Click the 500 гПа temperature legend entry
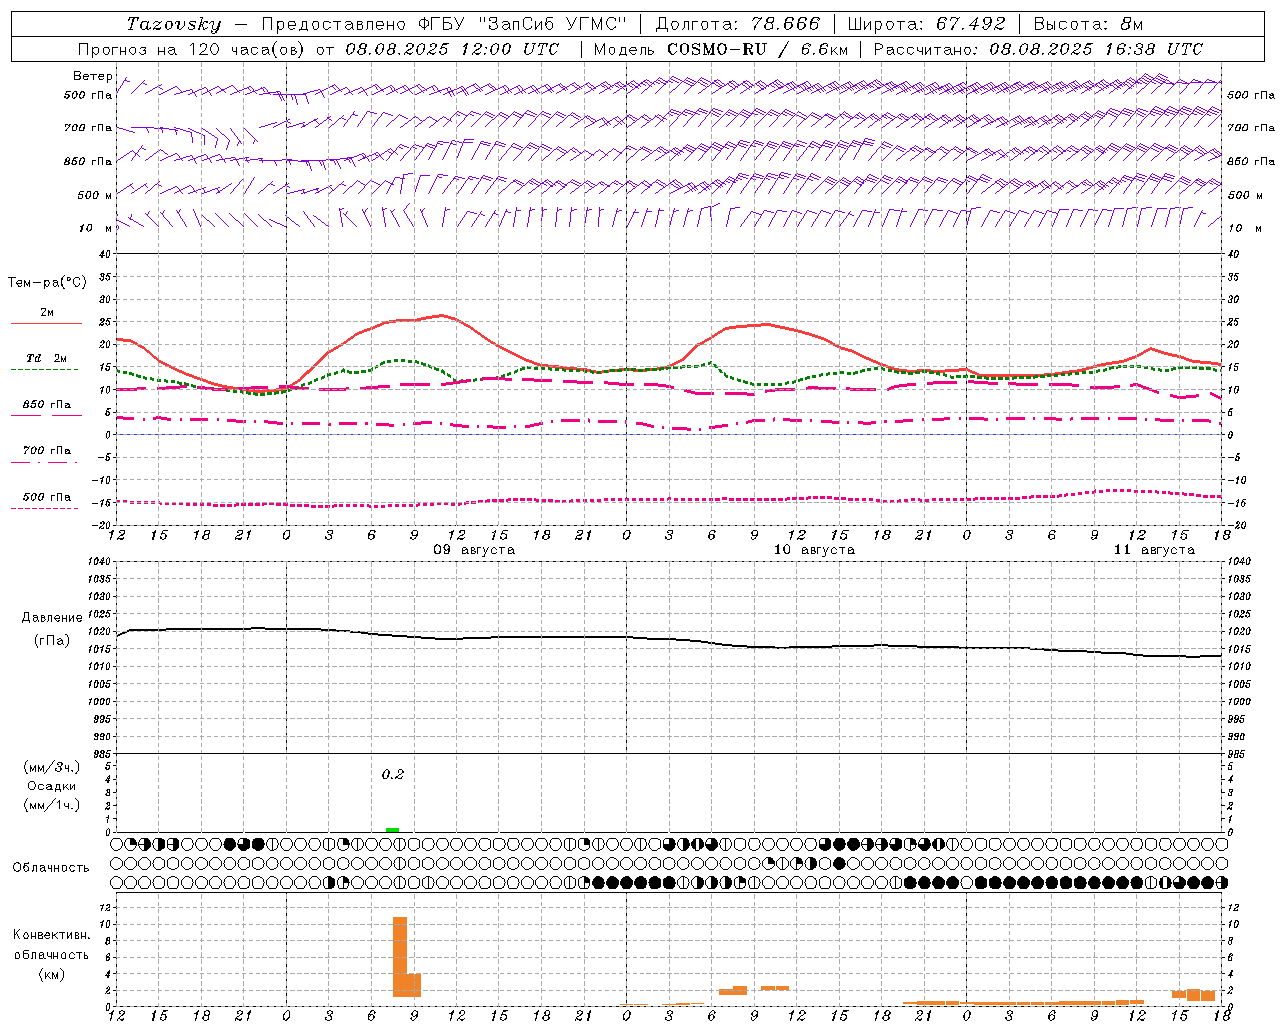The width and height of the screenshot is (1280, 1024). [46, 497]
